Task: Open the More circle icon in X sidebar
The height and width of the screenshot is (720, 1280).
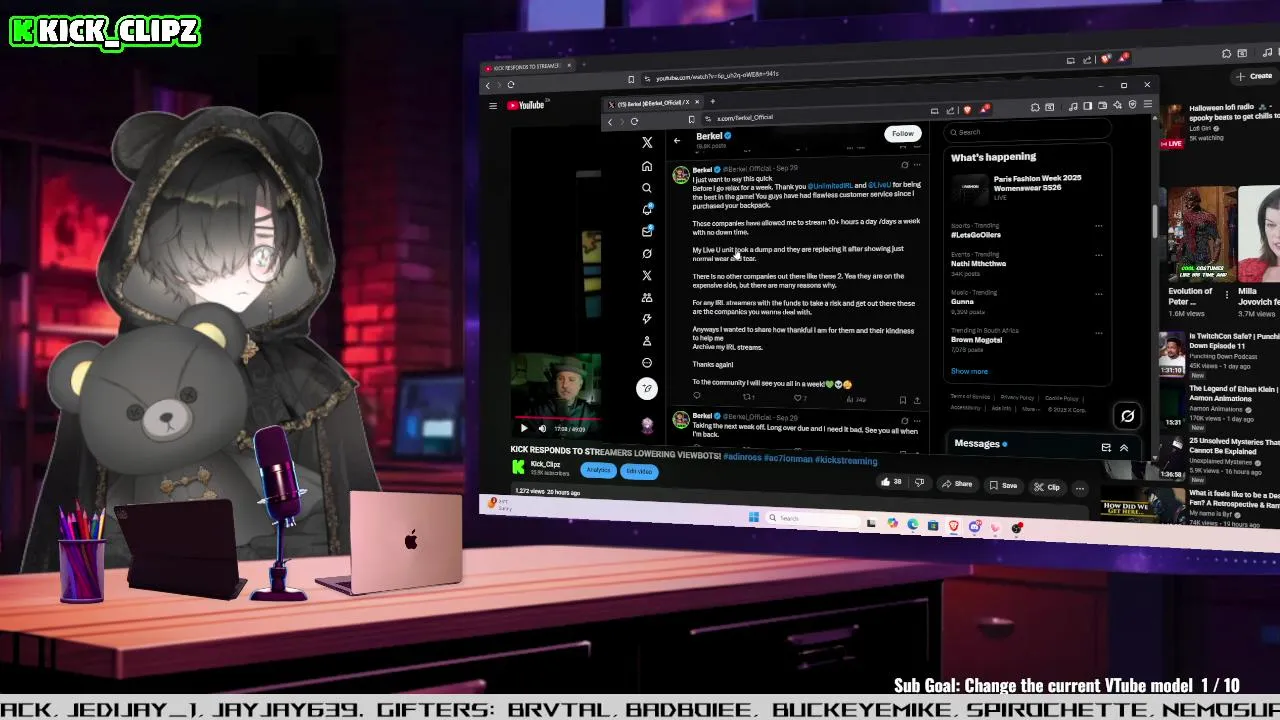Action: [x=647, y=363]
